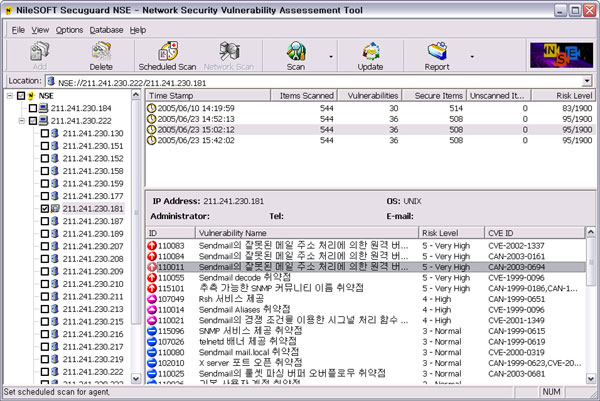Open the Options menu

click(x=69, y=30)
